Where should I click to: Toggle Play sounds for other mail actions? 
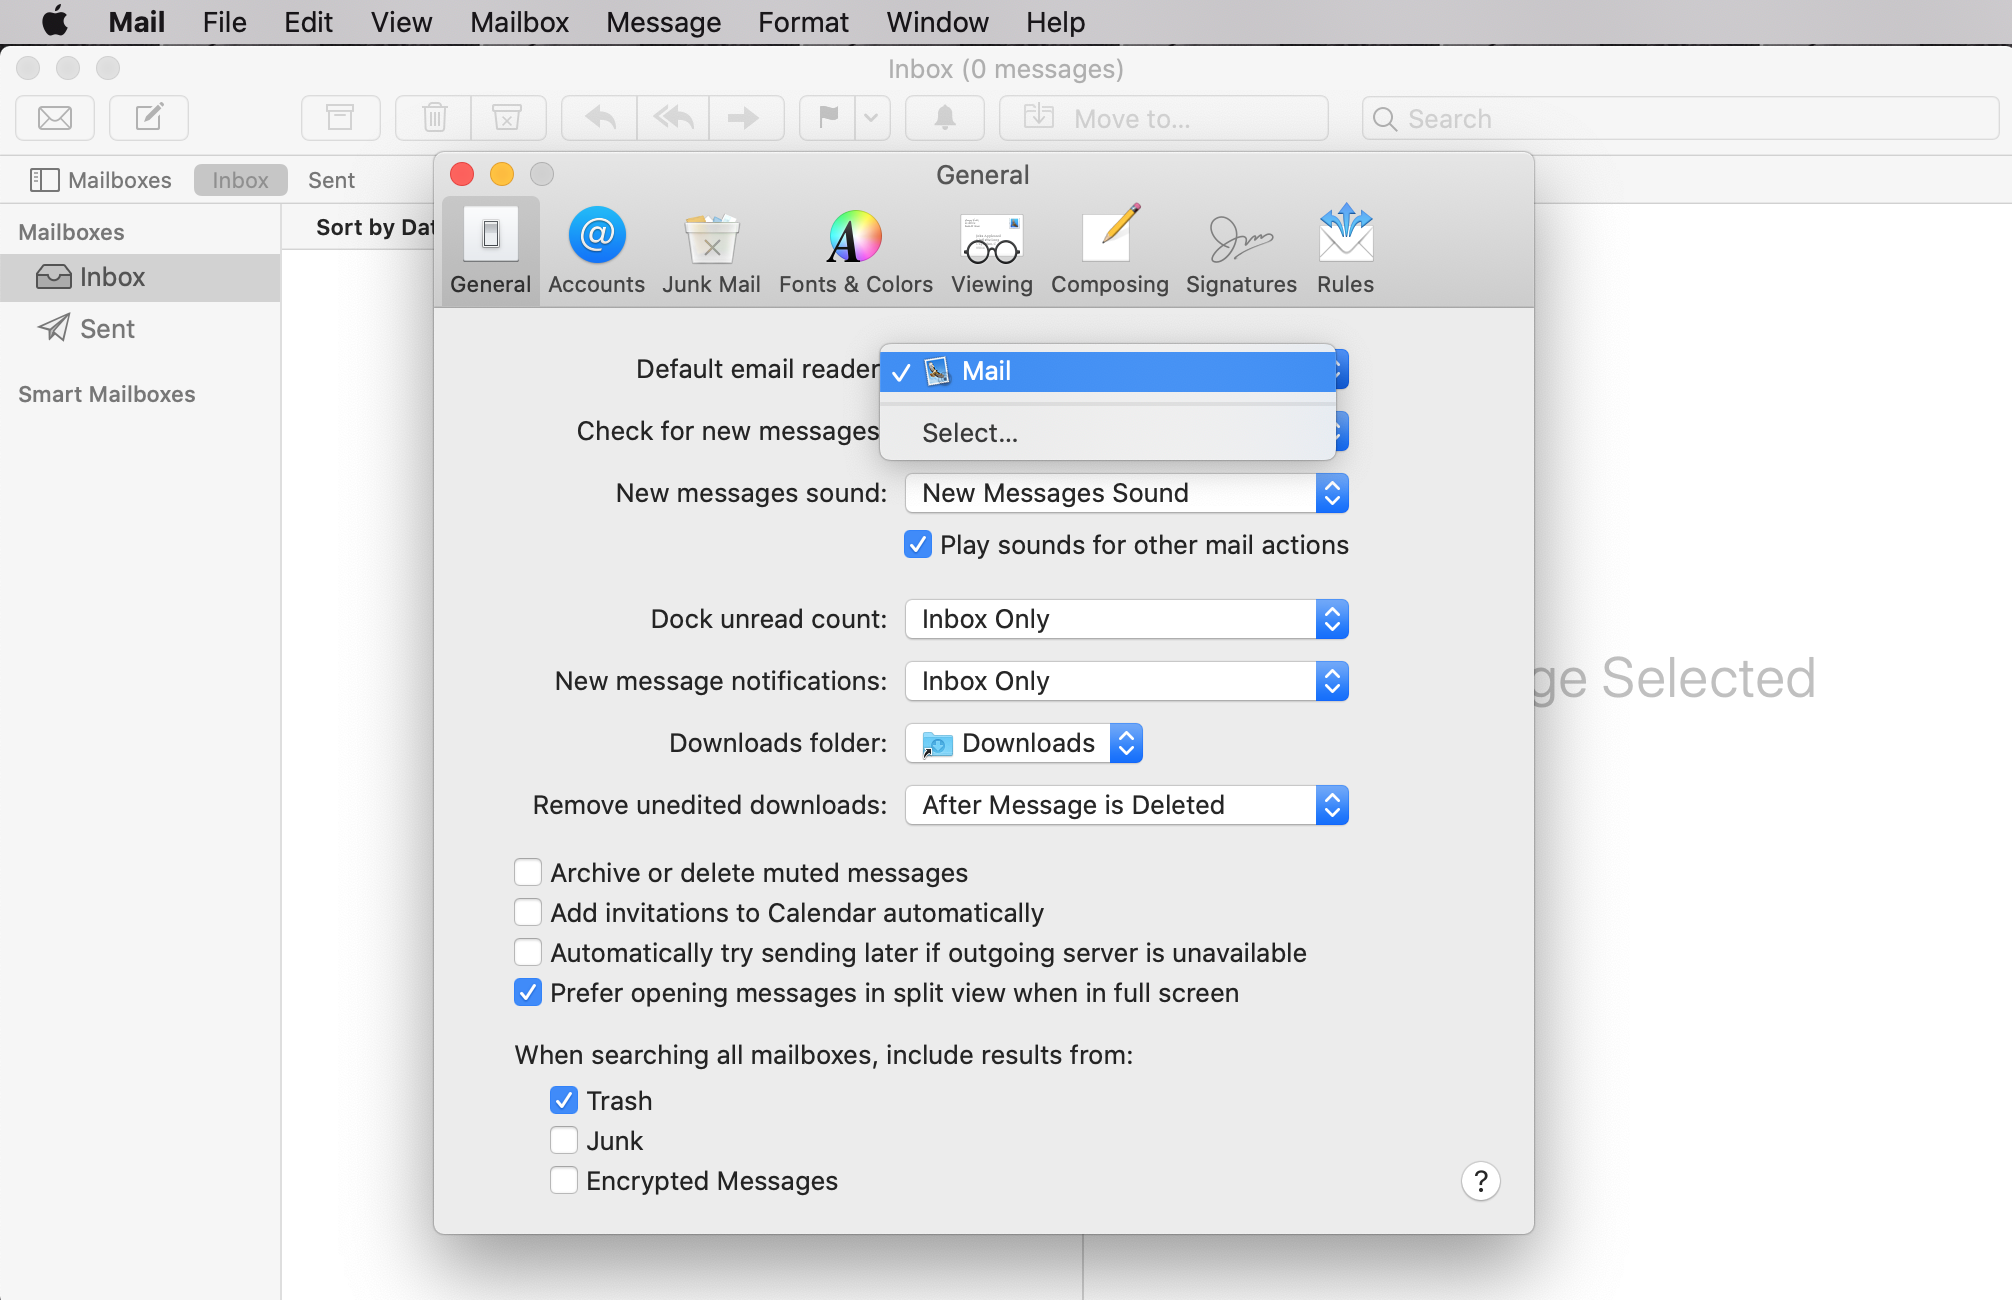[x=918, y=545]
